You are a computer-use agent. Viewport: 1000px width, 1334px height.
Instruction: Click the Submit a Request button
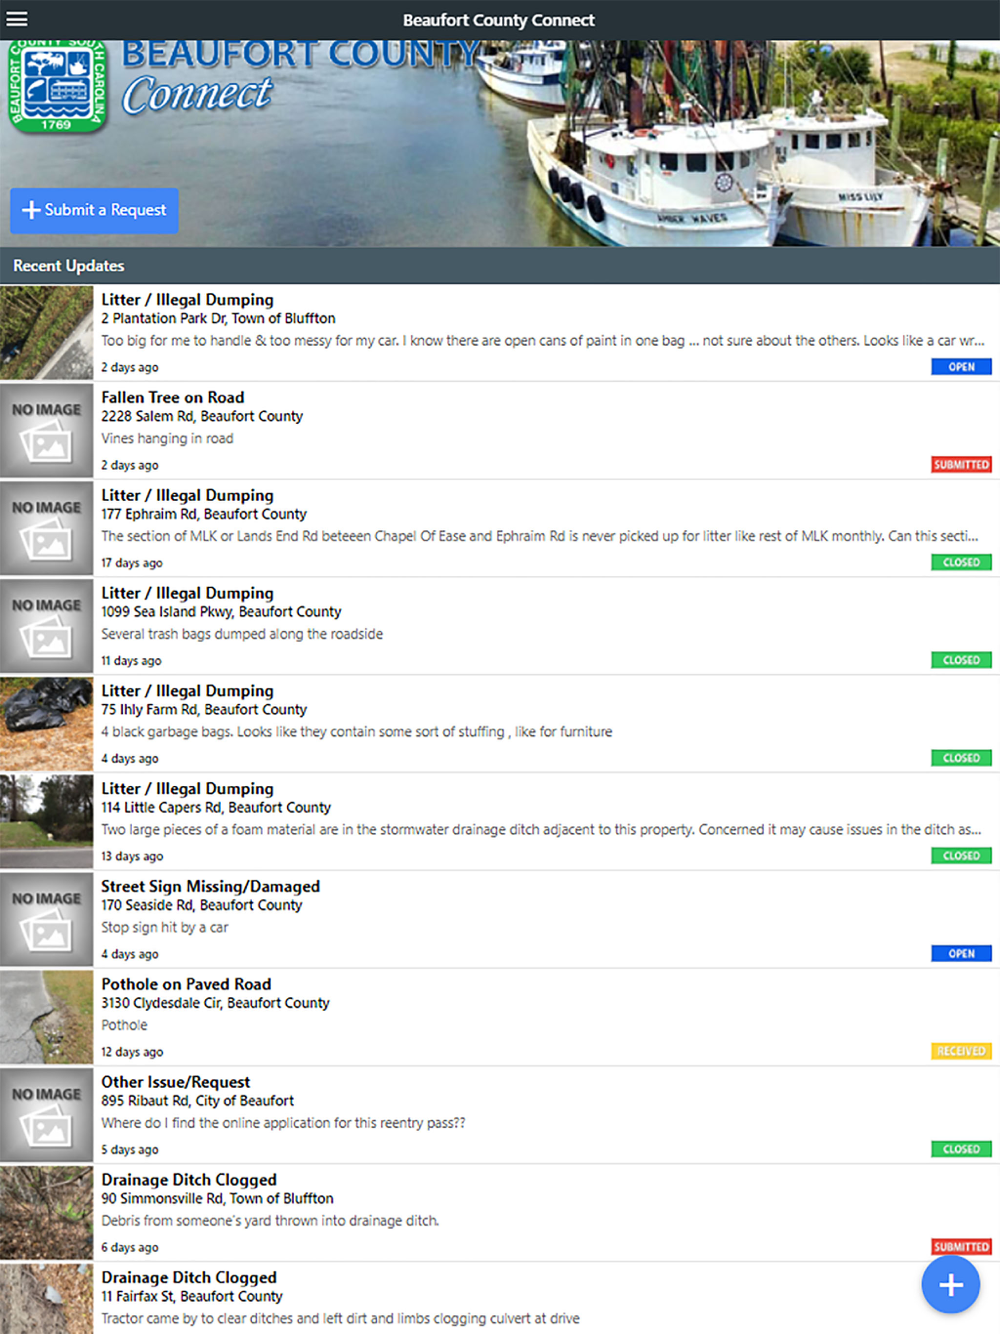(94, 210)
